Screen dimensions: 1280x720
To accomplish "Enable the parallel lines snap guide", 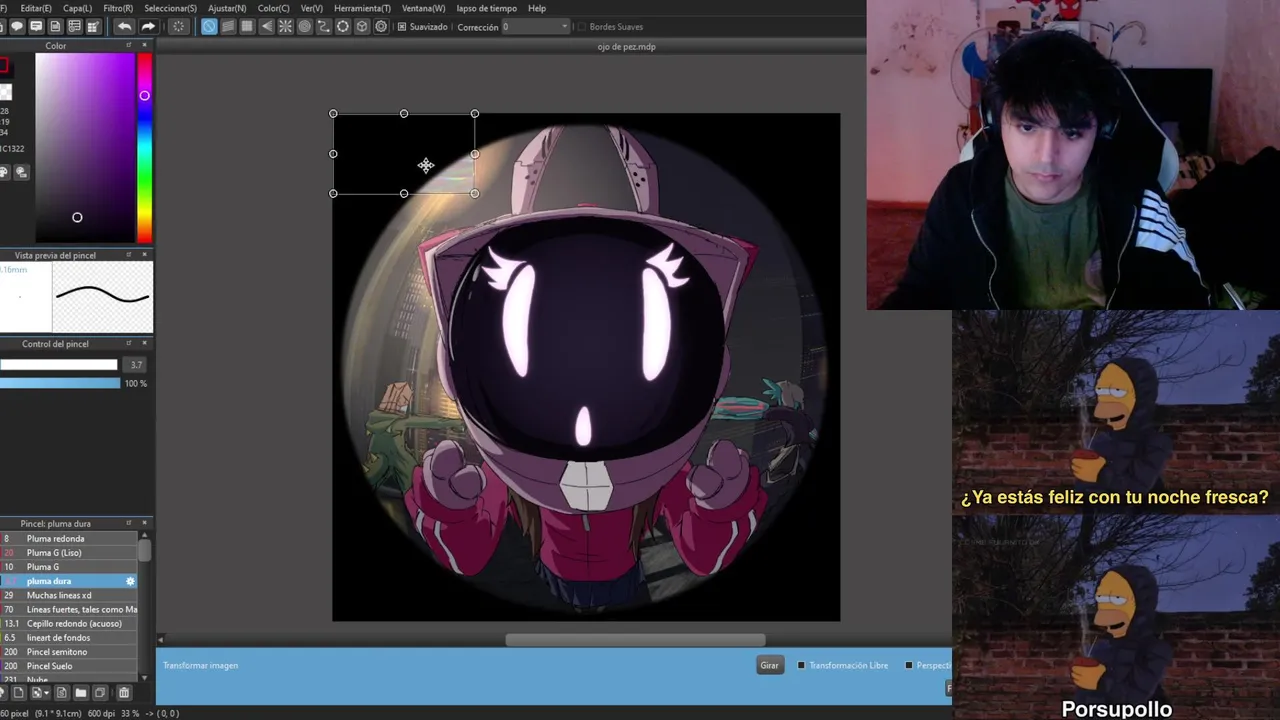I will tap(228, 27).
